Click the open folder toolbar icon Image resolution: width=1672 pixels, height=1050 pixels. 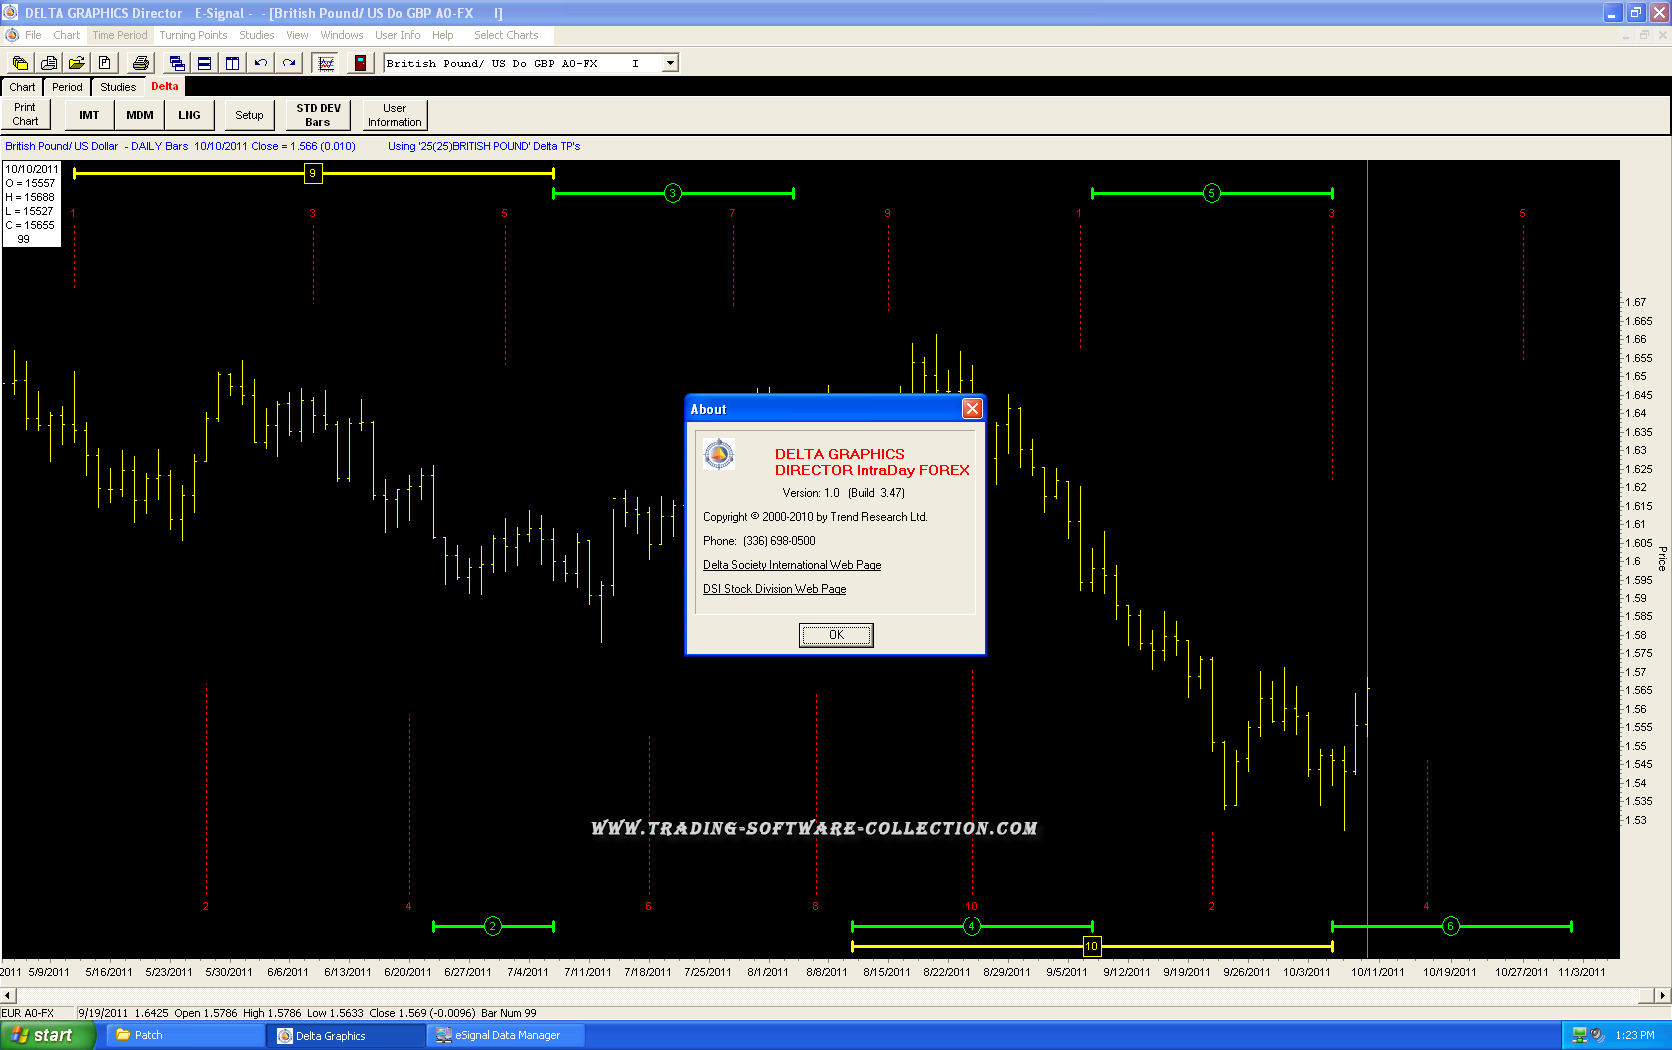(x=76, y=63)
